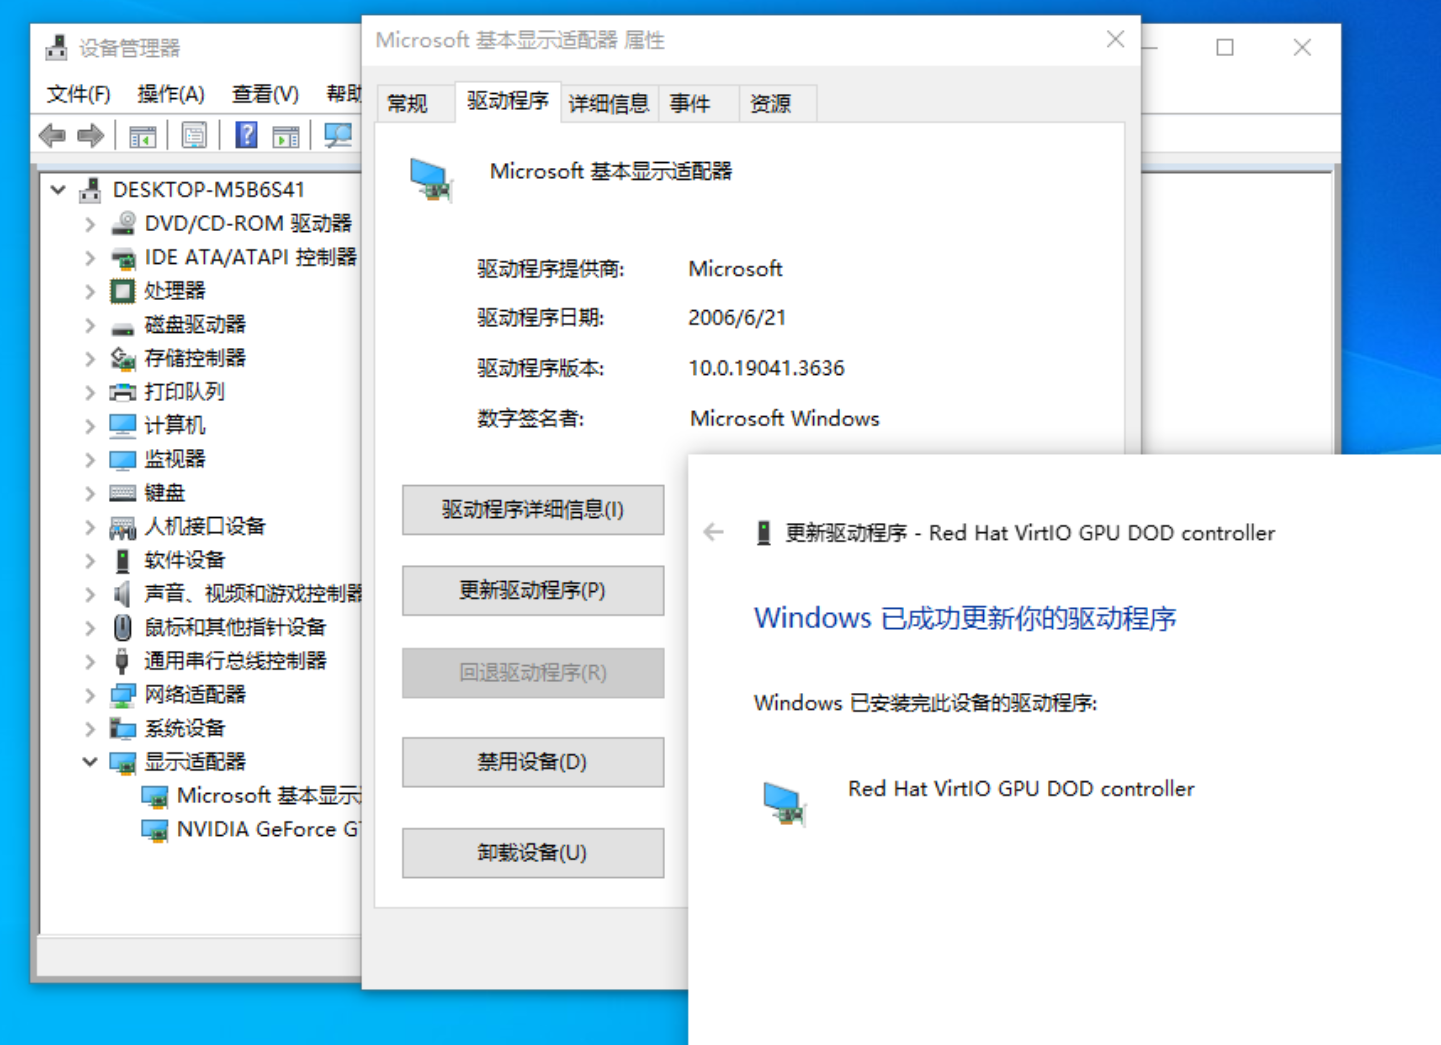
Task: Click the print queue printer icon
Action: pyautogui.click(x=123, y=392)
